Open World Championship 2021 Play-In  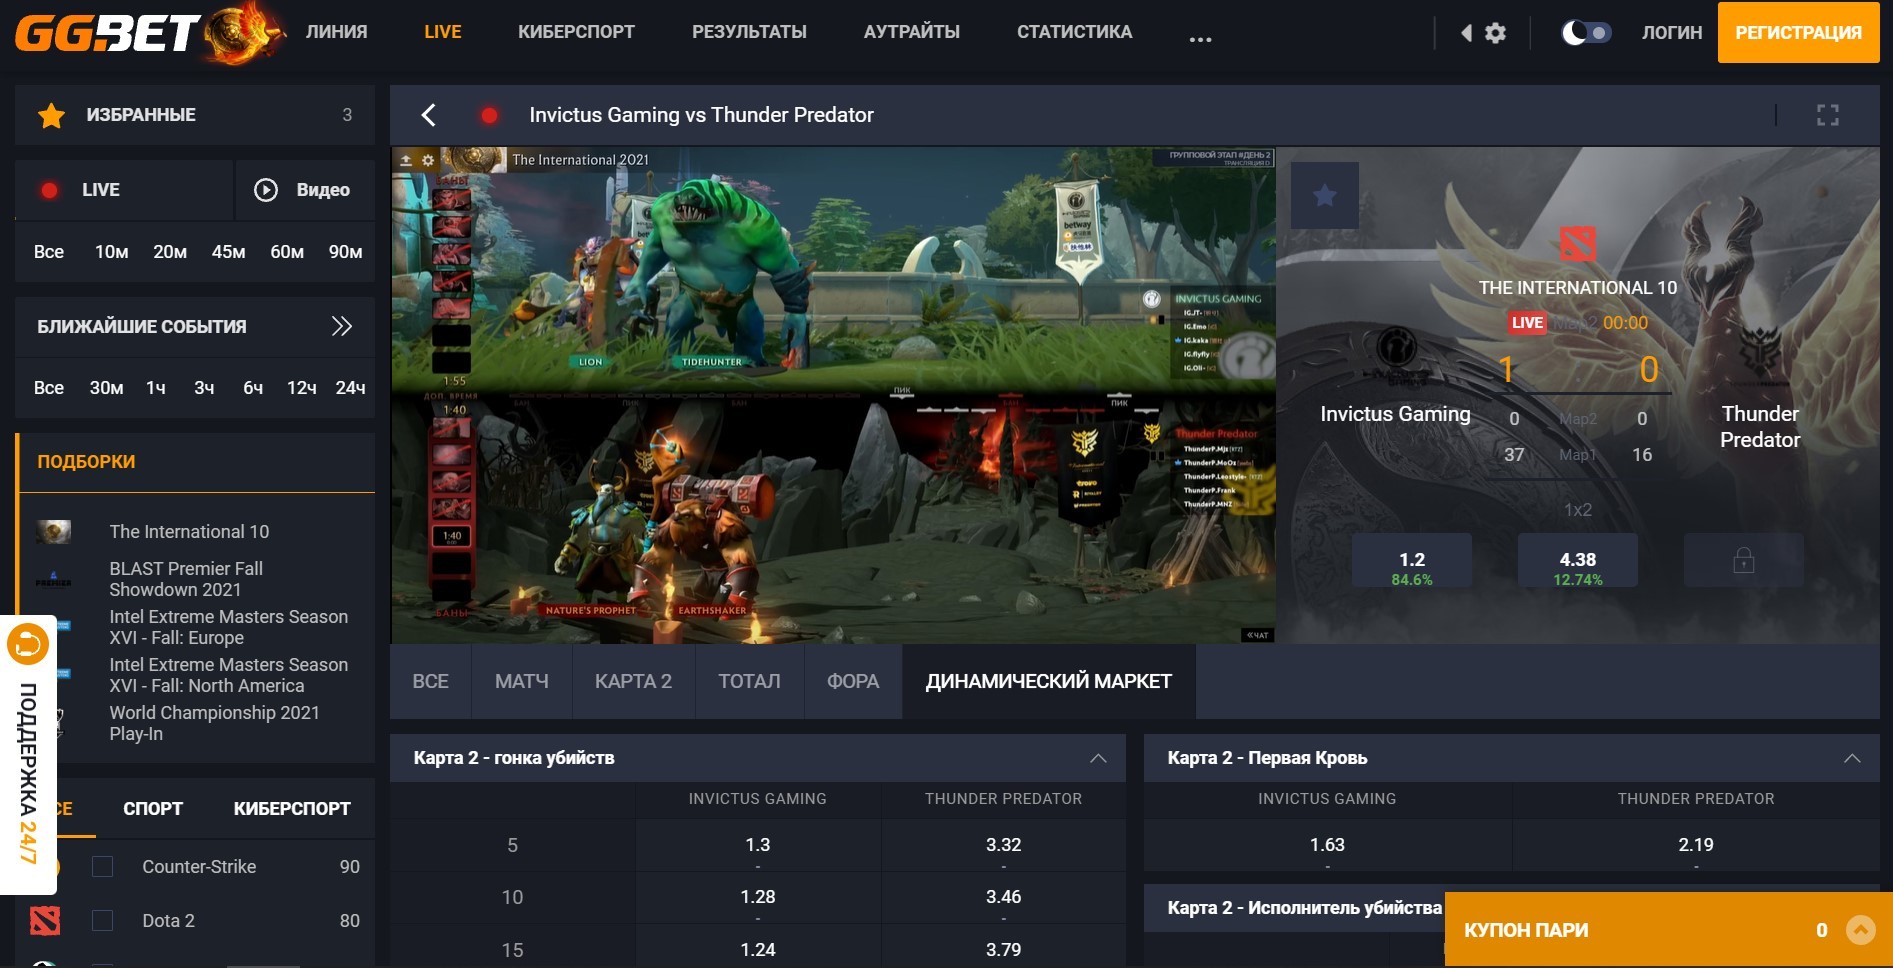point(214,723)
